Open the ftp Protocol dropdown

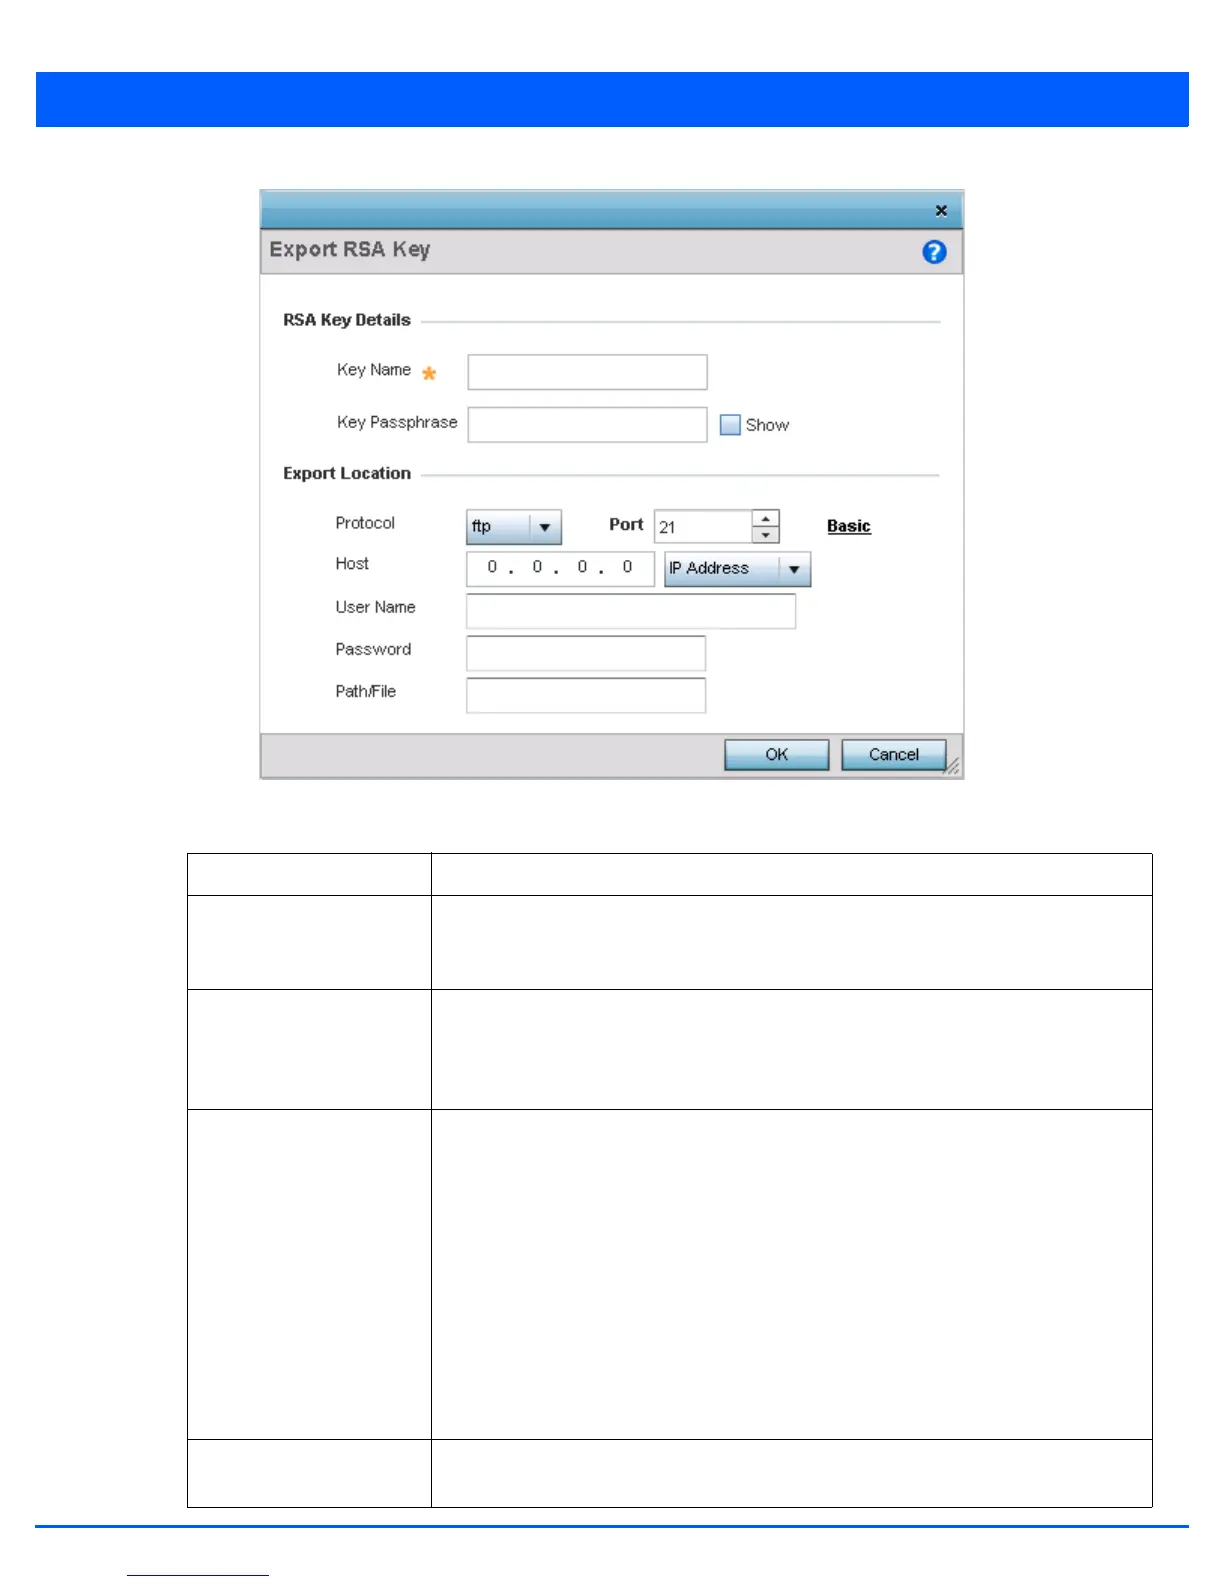(x=514, y=527)
